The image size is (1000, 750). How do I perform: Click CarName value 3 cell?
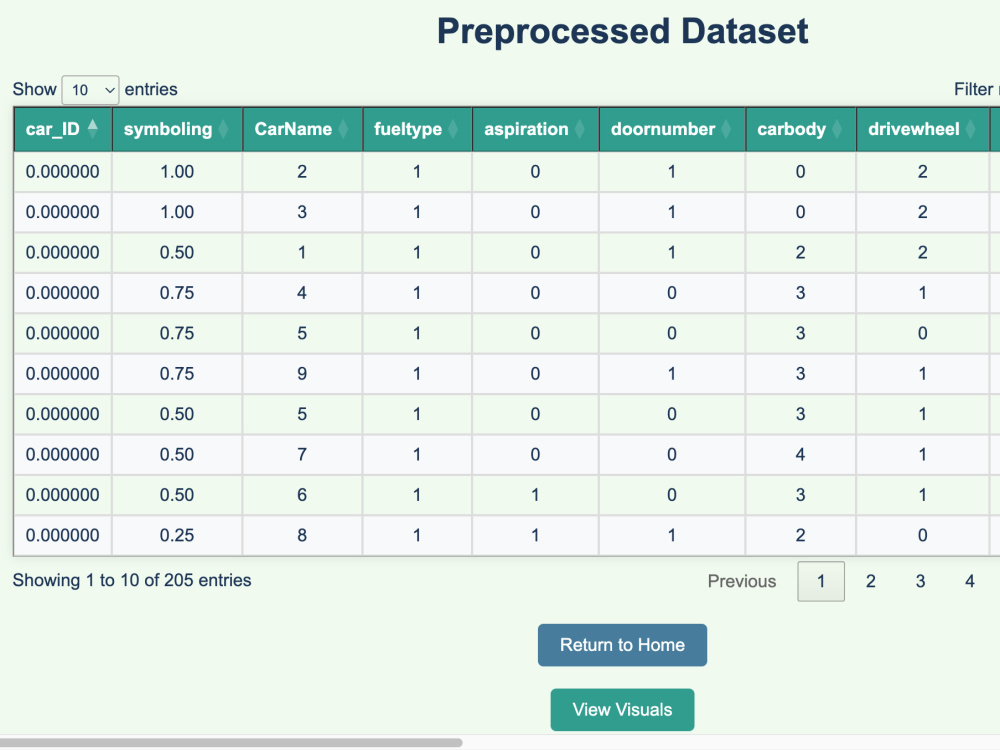pyautogui.click(x=302, y=212)
